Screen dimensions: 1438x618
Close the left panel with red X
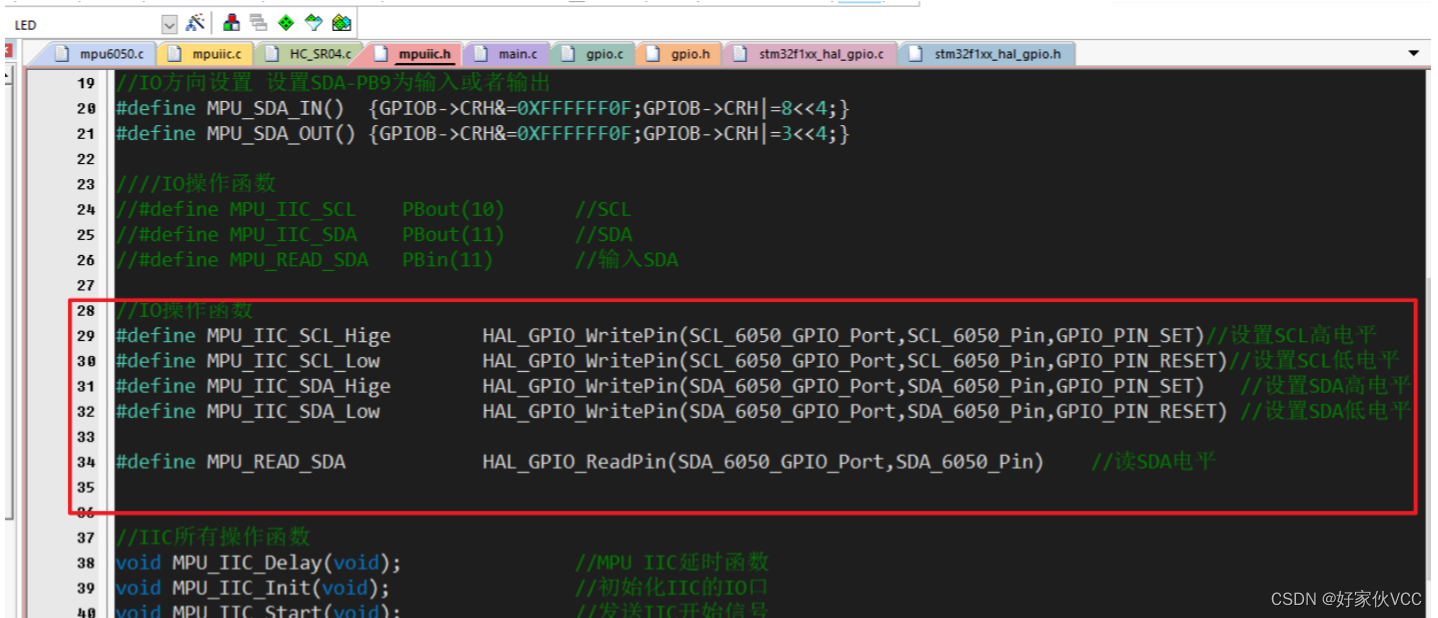(x=6, y=49)
